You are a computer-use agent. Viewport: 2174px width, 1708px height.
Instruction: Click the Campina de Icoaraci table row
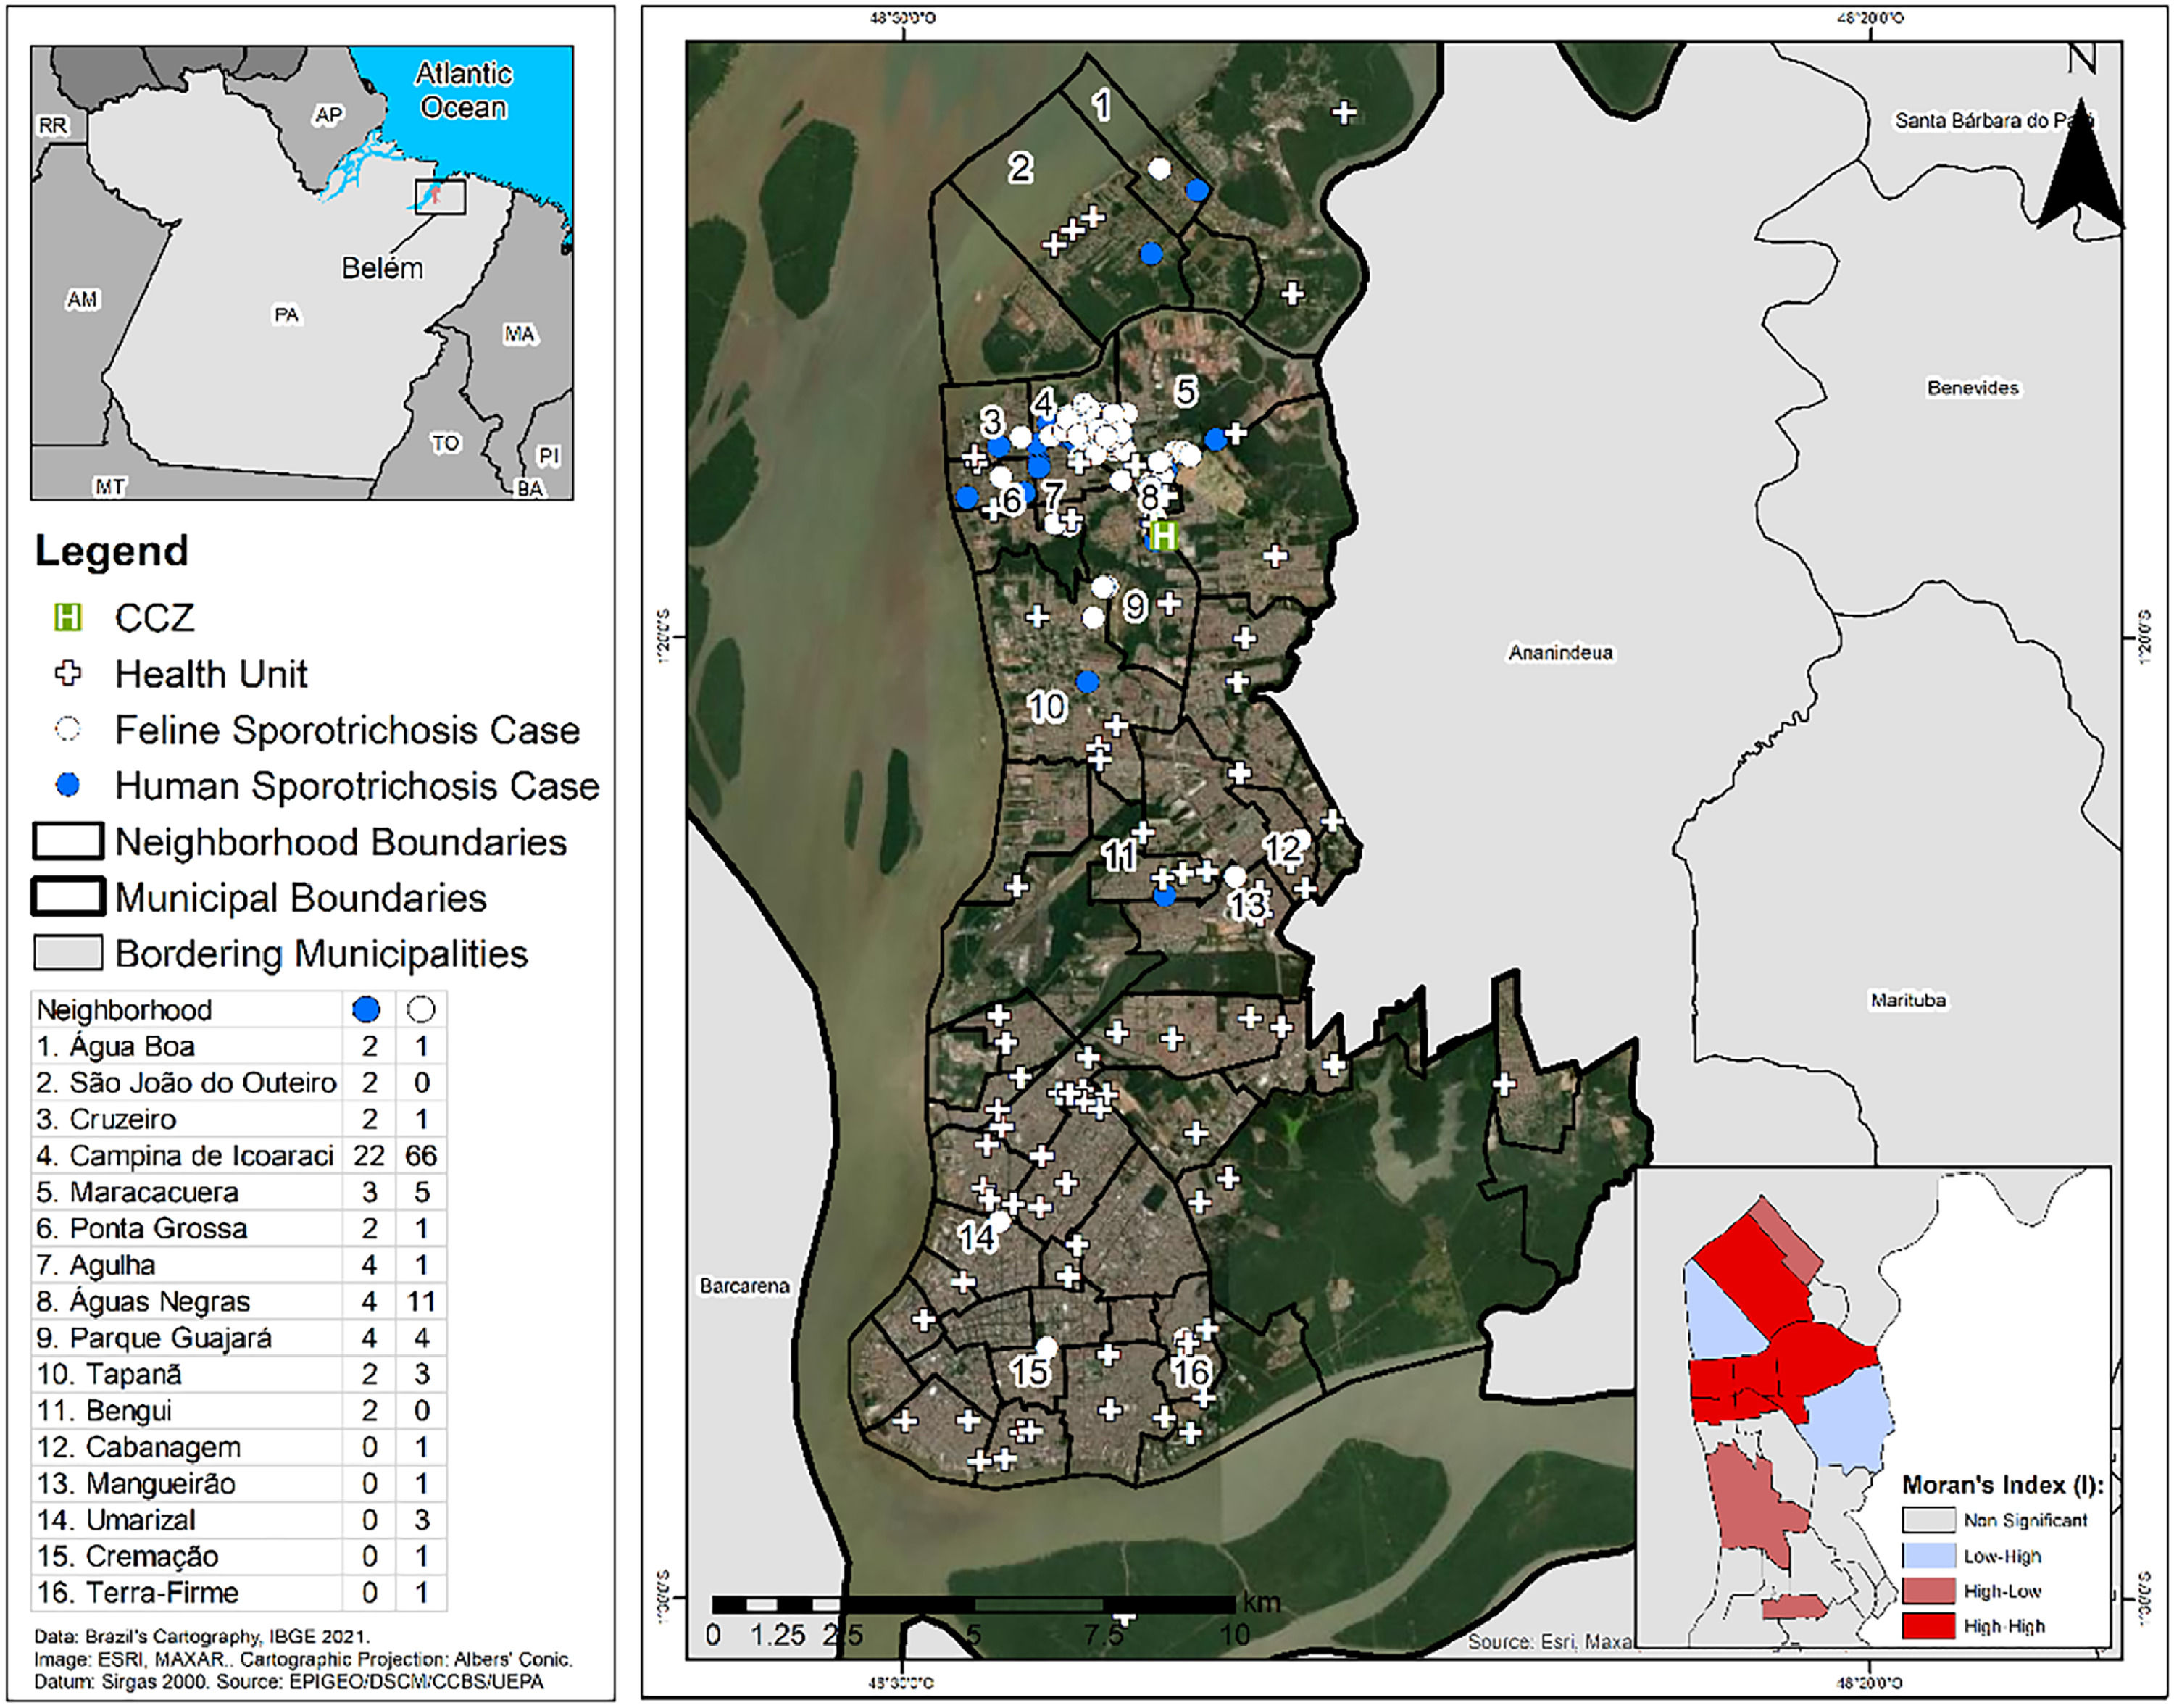pyautogui.click(x=186, y=1156)
